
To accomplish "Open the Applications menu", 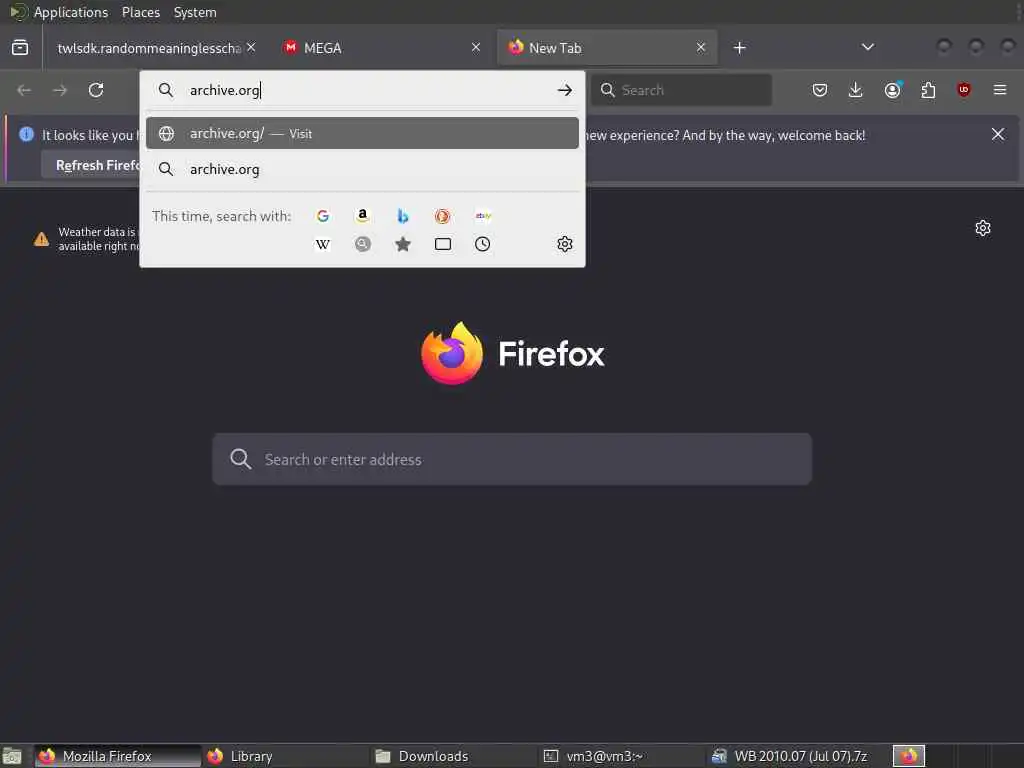I will coord(71,12).
